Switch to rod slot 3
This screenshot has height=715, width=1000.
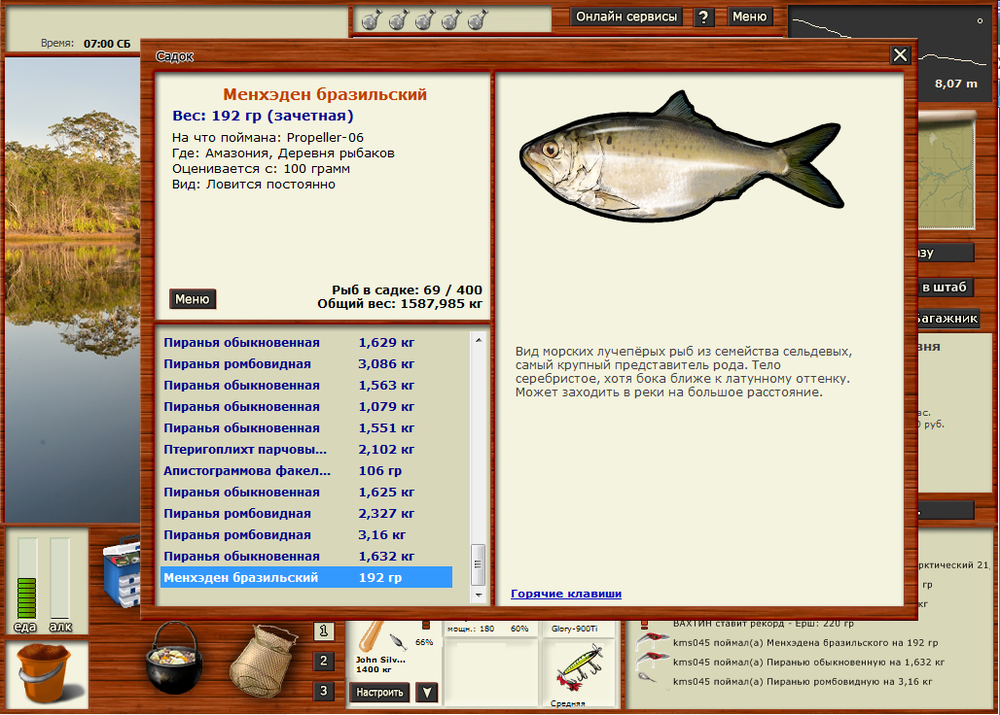pos(324,688)
